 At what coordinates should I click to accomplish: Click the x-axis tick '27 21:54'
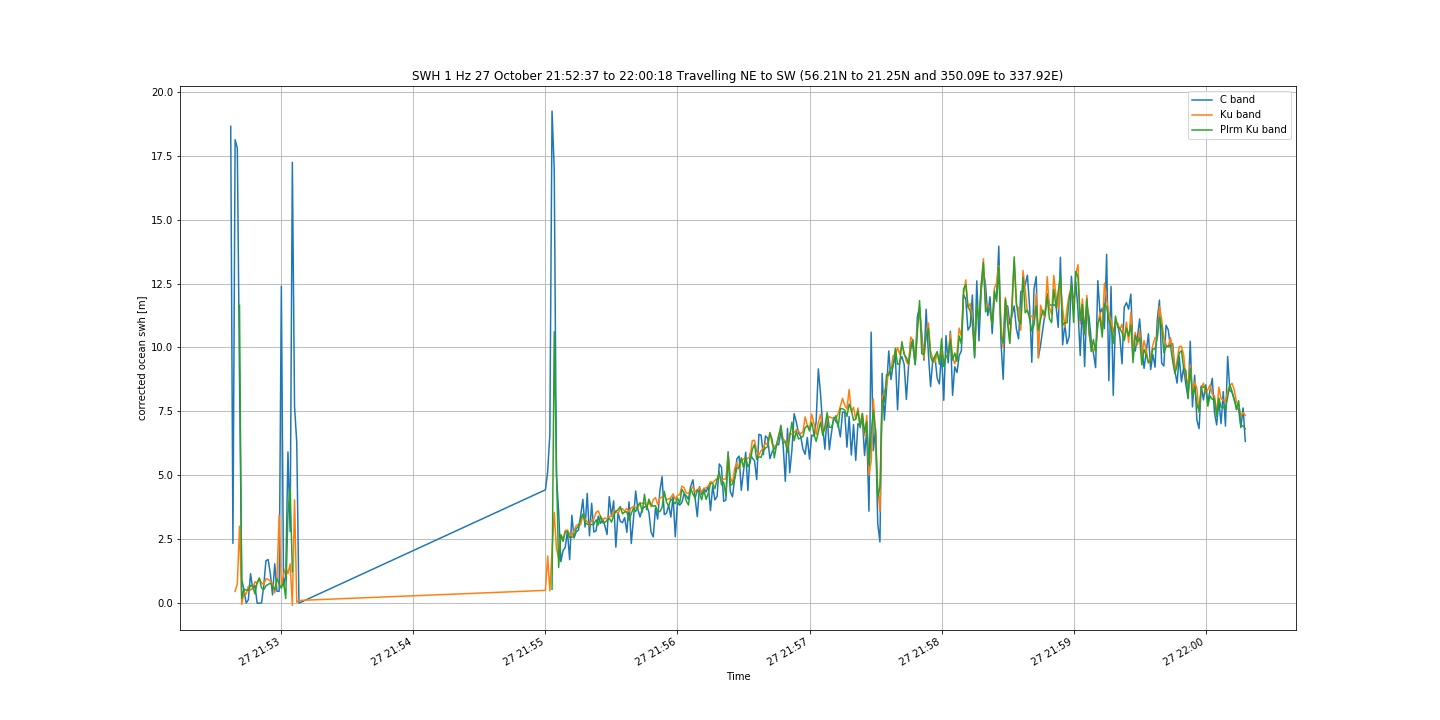pos(393,652)
